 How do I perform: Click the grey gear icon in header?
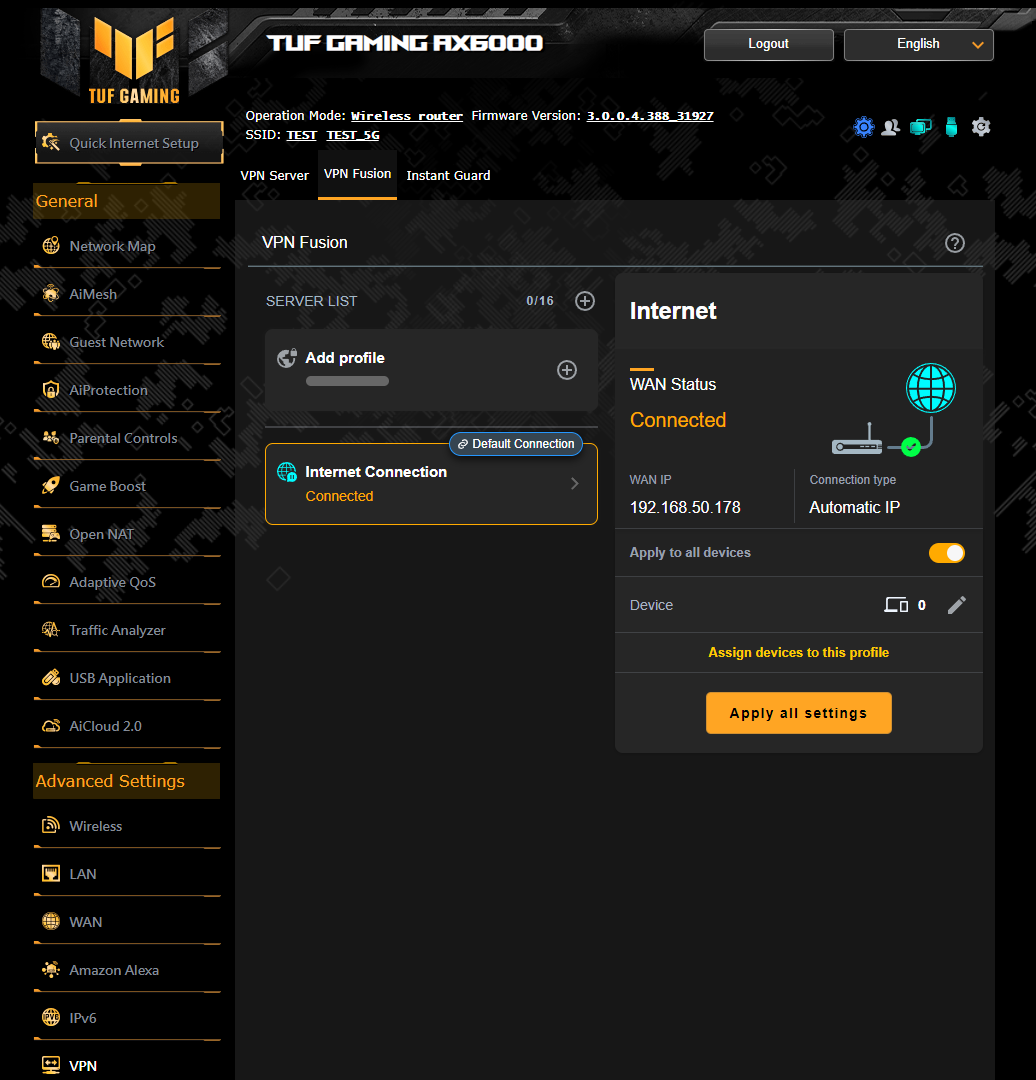(981, 127)
